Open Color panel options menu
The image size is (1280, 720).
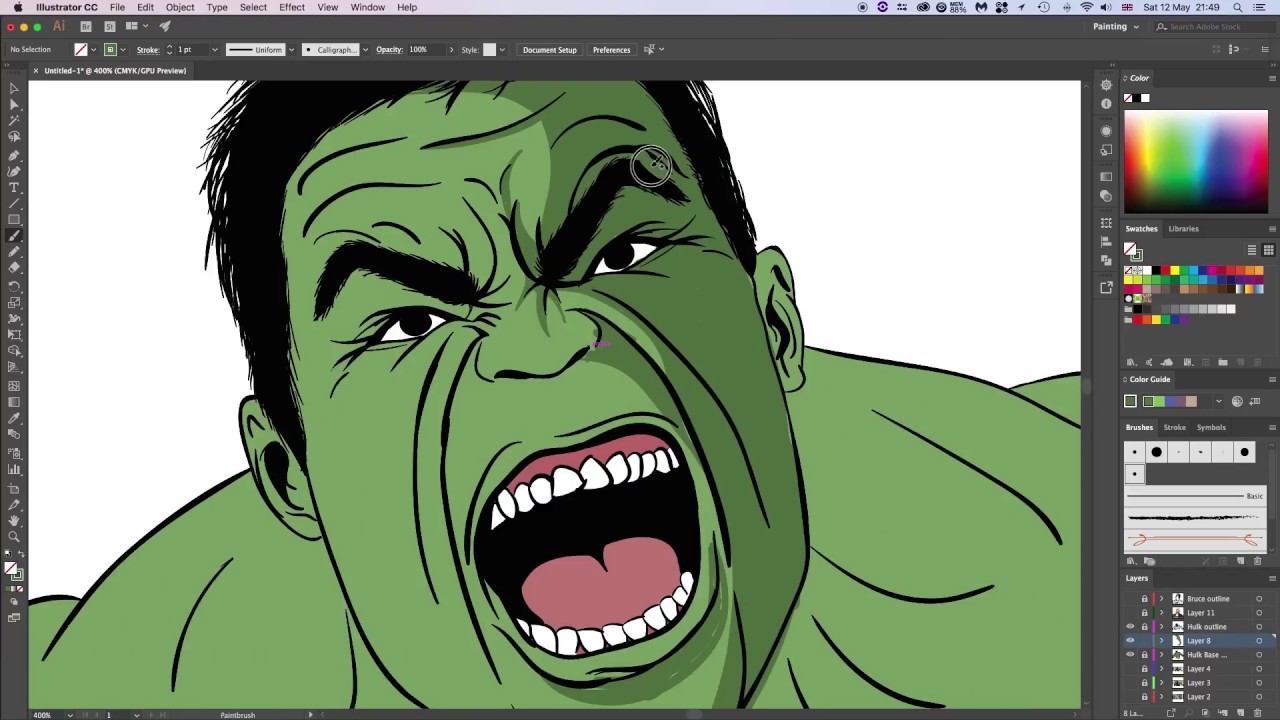[1272, 78]
